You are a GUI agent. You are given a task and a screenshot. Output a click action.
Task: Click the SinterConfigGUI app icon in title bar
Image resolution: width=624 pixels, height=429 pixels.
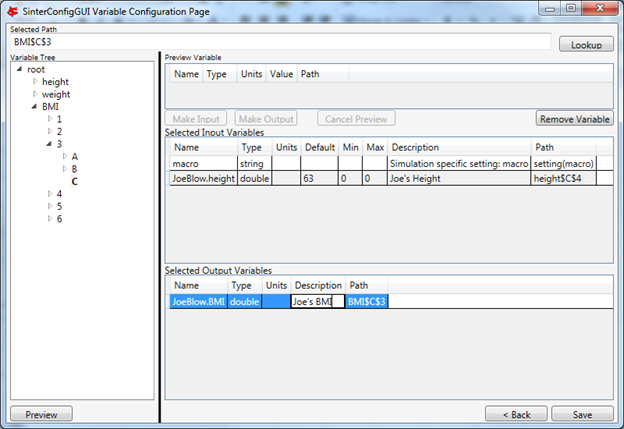click(12, 10)
